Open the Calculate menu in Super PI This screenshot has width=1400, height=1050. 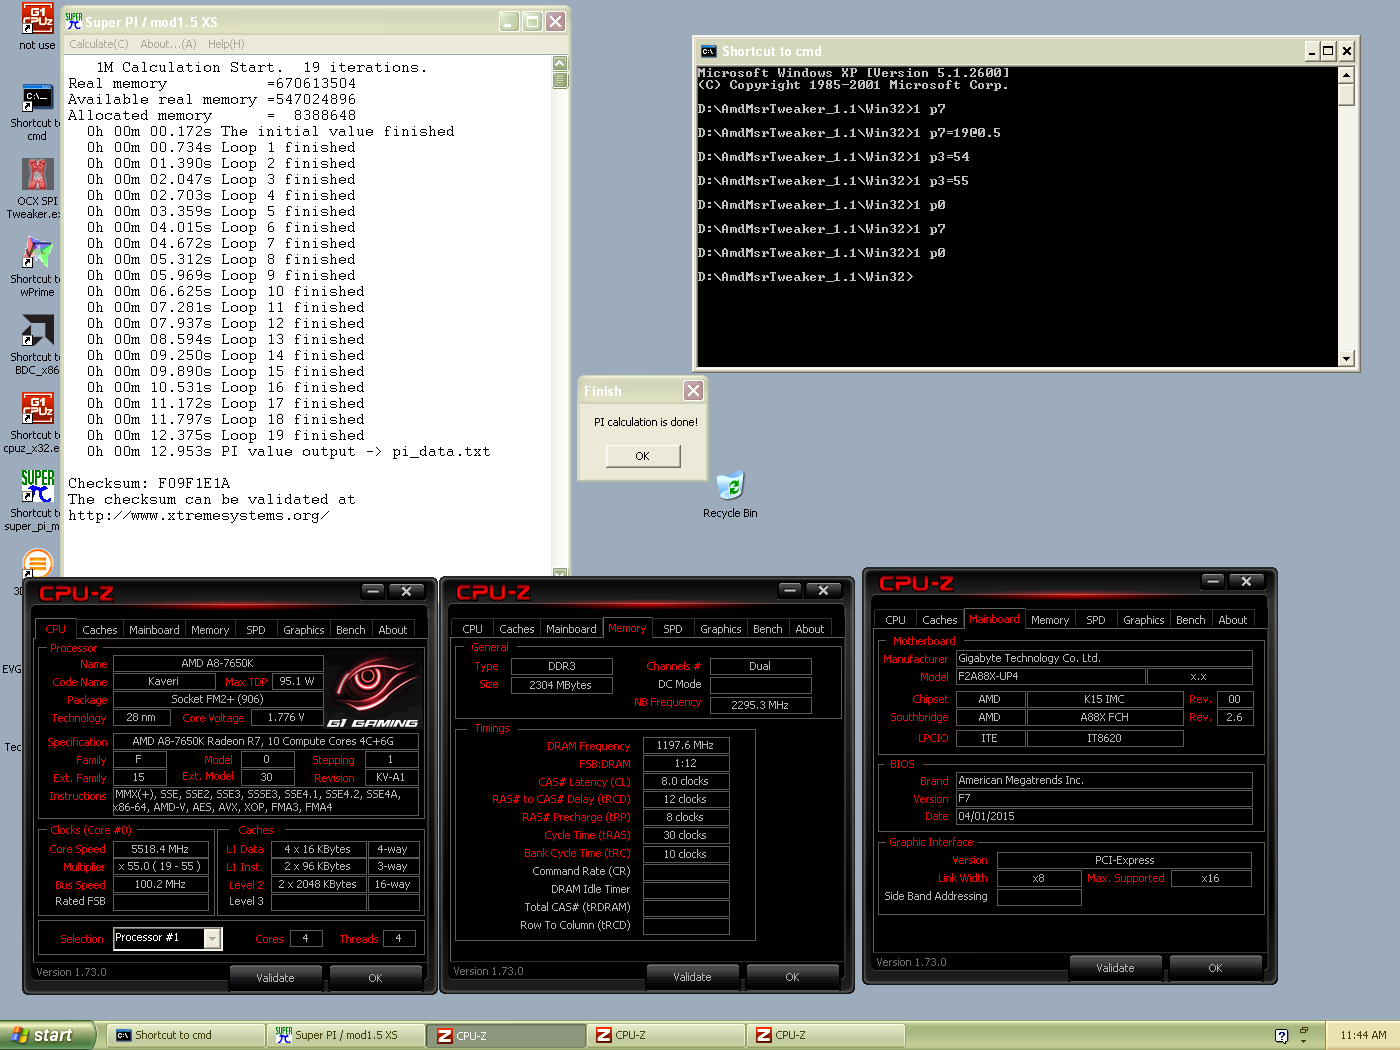coord(98,44)
